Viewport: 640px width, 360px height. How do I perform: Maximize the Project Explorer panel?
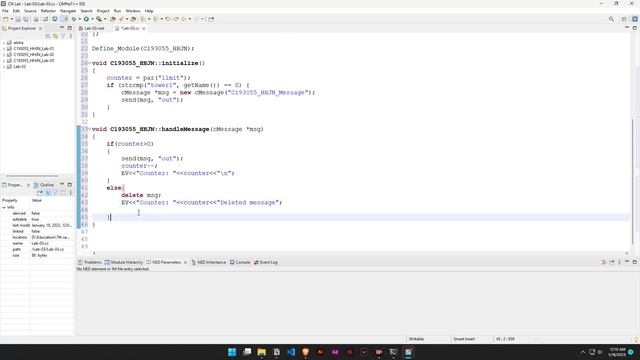tap(69, 28)
